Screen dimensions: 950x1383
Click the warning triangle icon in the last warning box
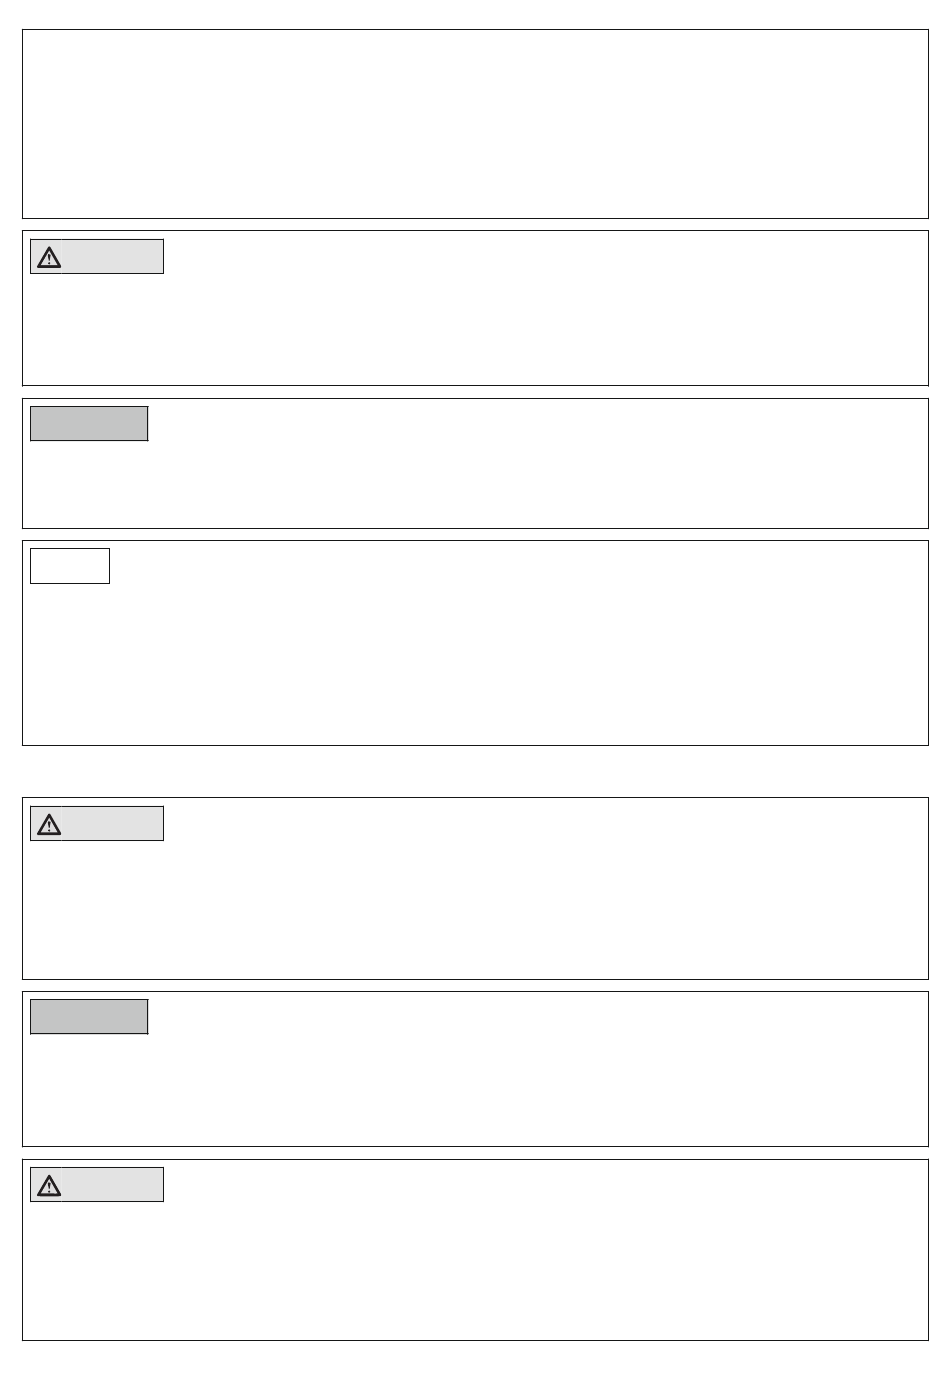click(49, 1185)
